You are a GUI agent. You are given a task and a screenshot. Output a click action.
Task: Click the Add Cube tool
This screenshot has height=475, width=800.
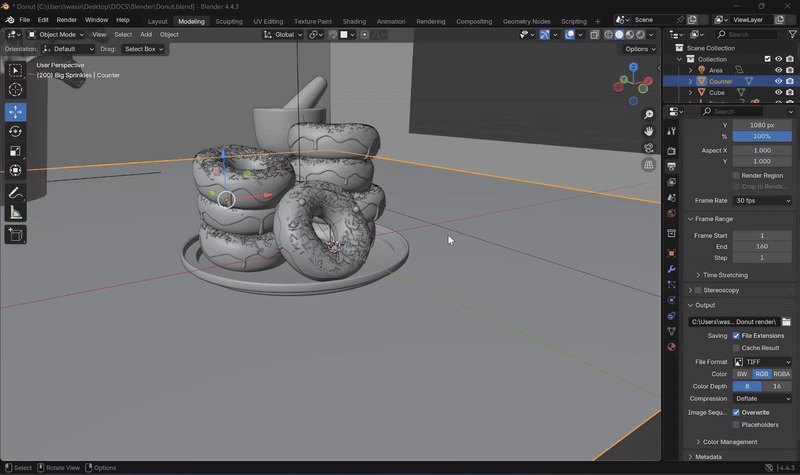(x=16, y=235)
